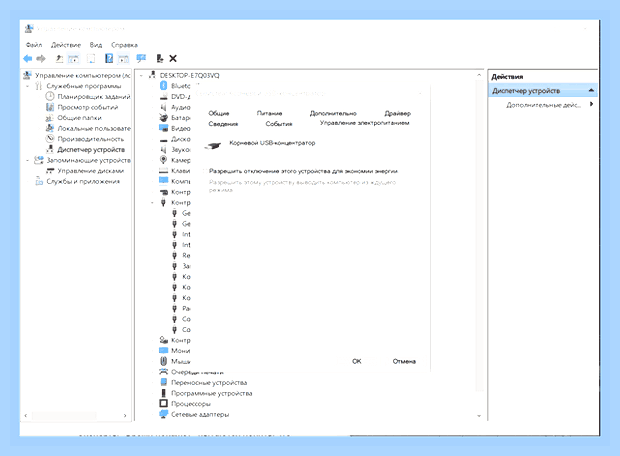This screenshot has height=456, width=620.
Task: Click the Процессоры category icon
Action: 163,403
